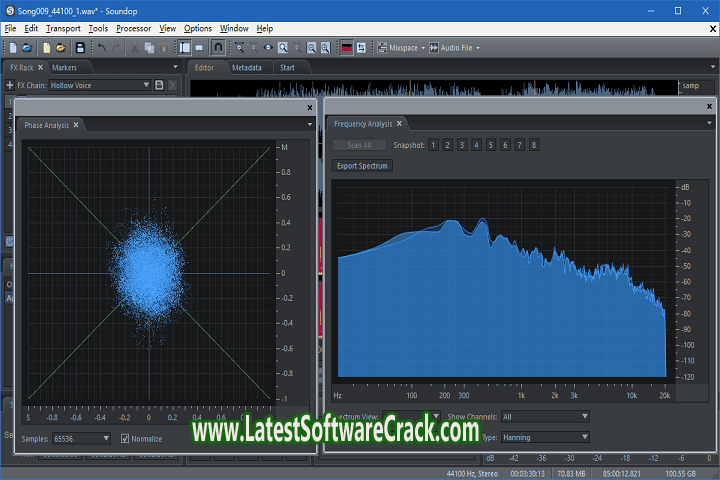720x480 pixels.
Task: Click the Undo arrow icon
Action: coord(102,47)
